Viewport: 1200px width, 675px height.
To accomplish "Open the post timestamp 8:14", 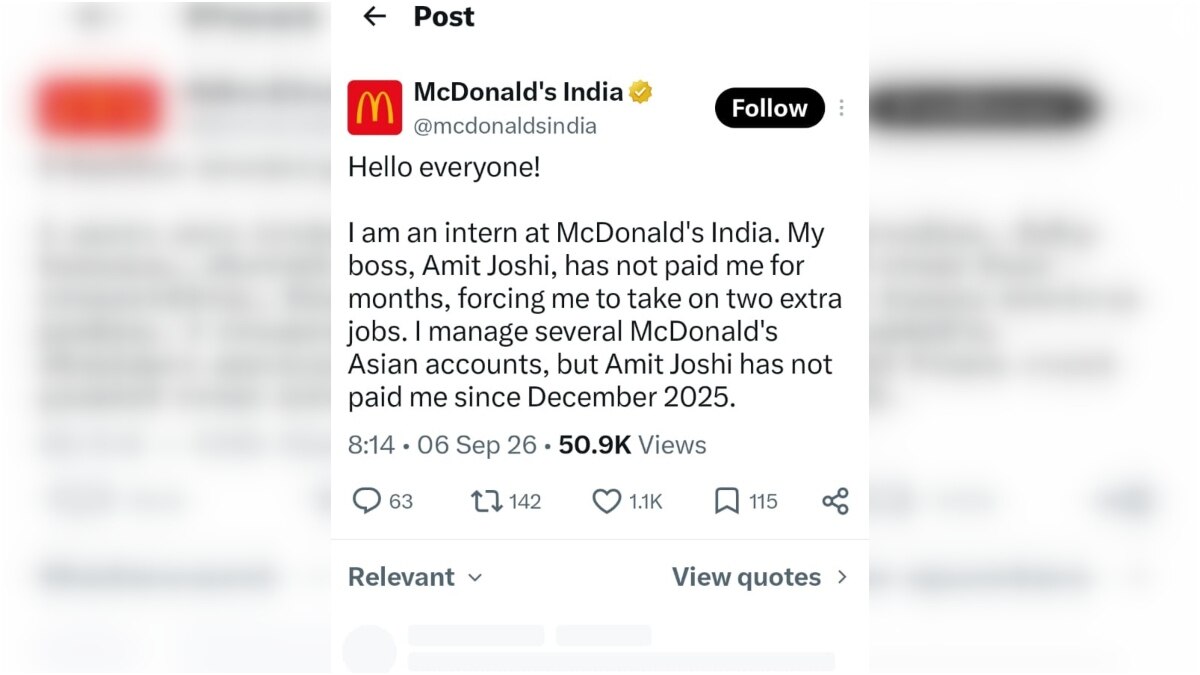I will coord(371,445).
